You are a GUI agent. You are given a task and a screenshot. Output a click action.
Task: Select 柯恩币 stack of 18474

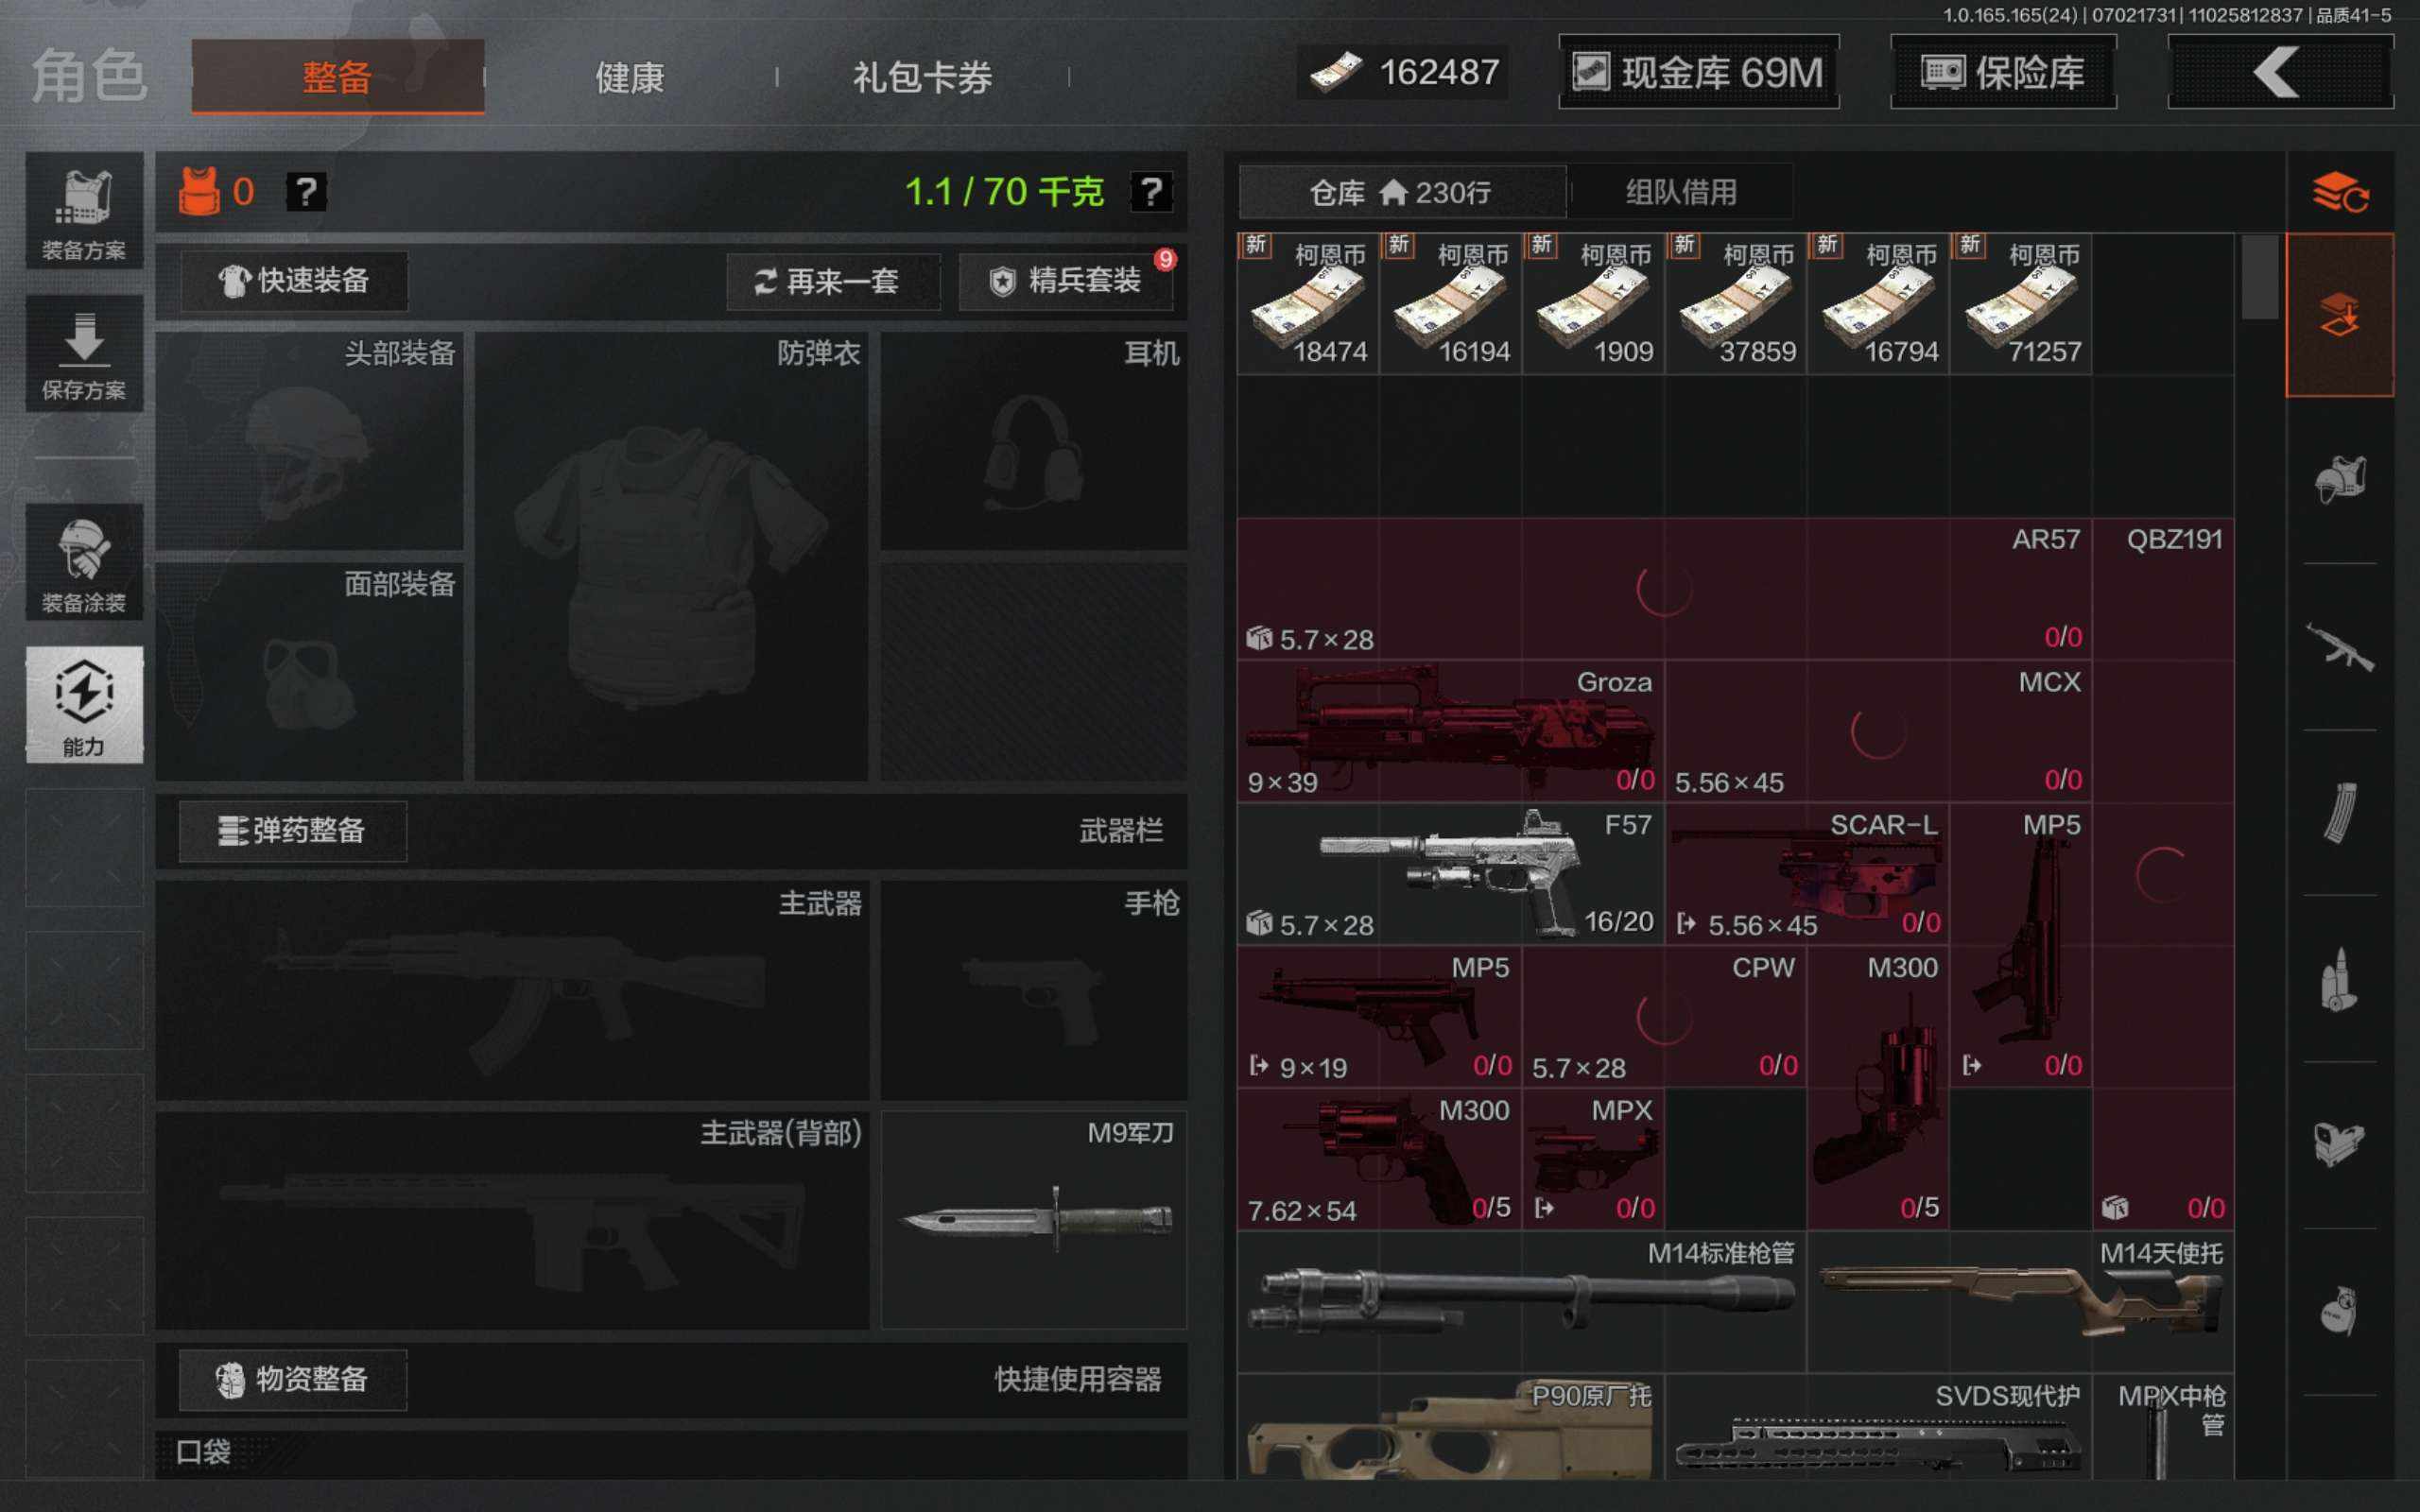(x=1308, y=304)
